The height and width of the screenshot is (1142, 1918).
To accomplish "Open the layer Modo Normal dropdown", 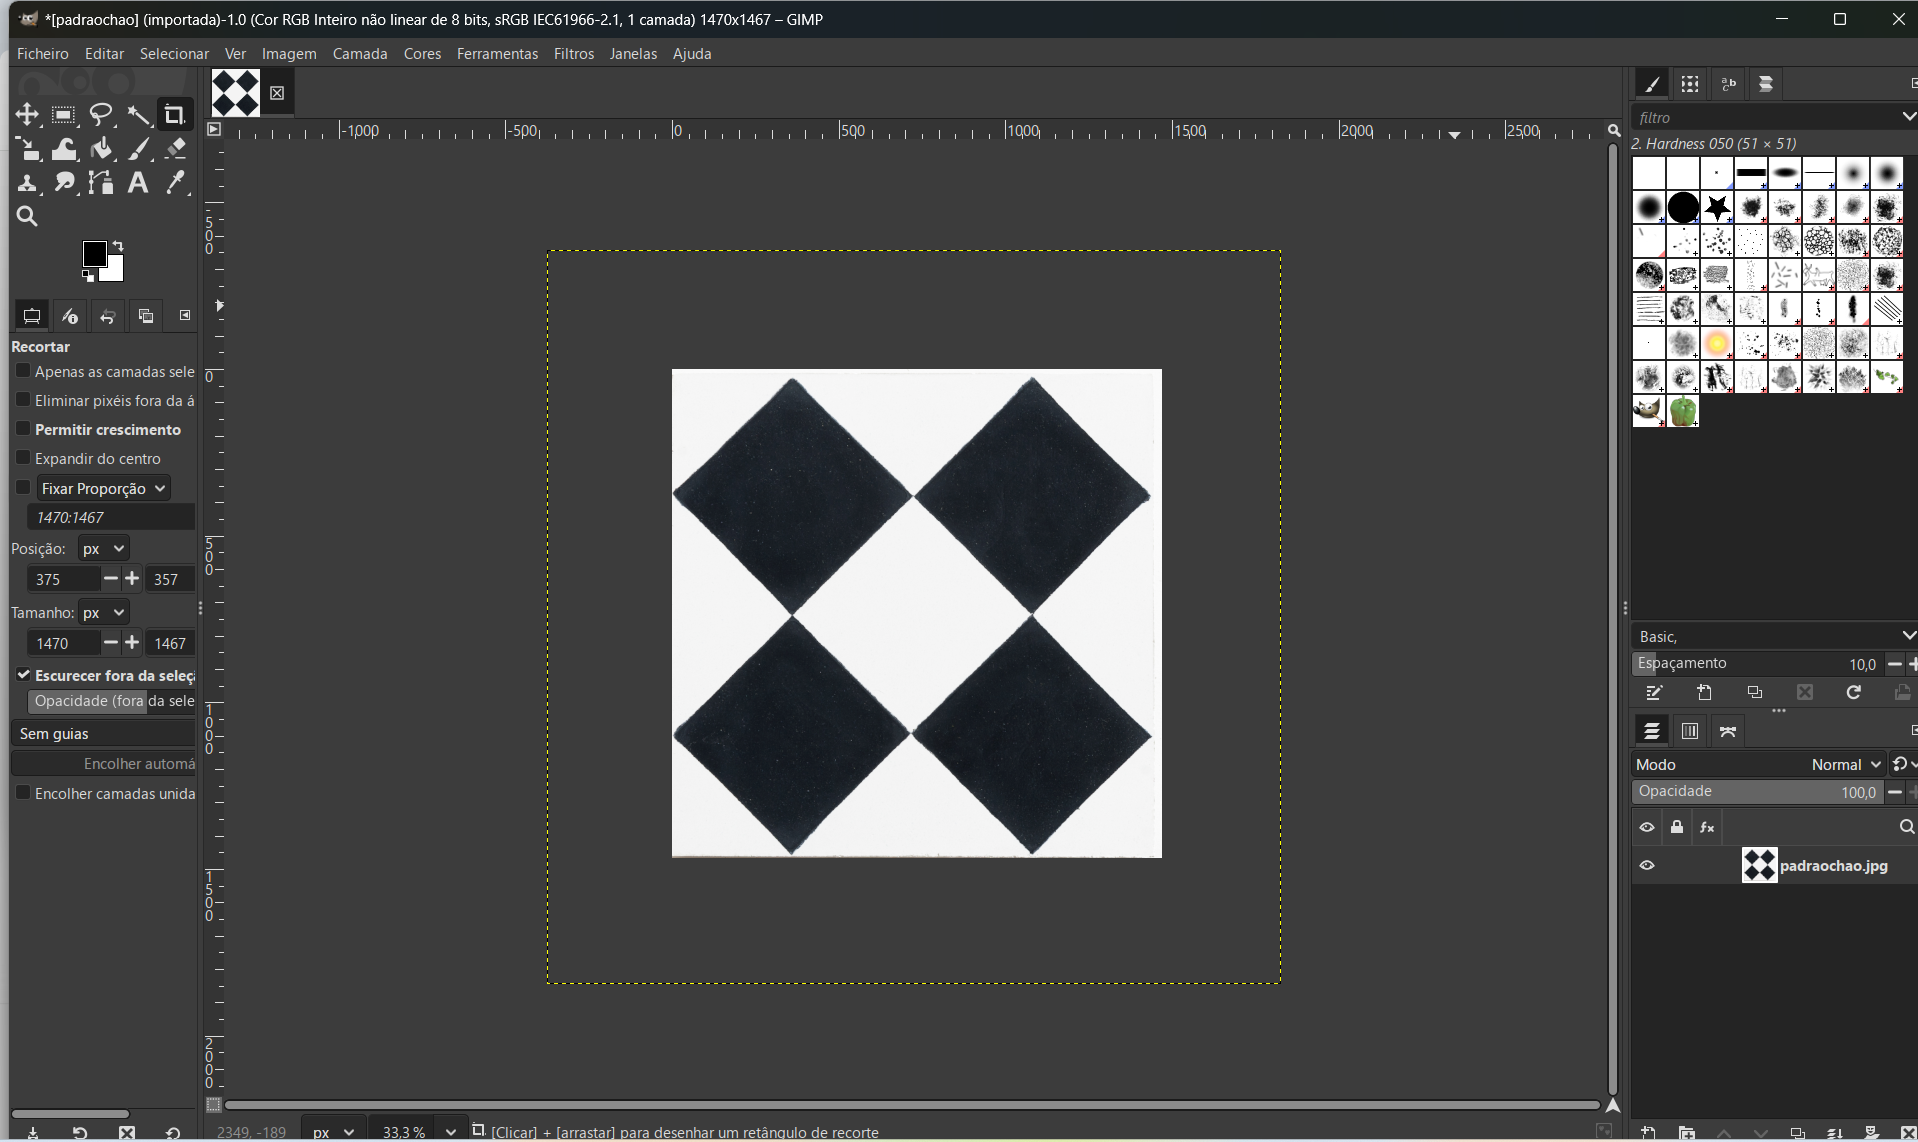I will [1845, 764].
